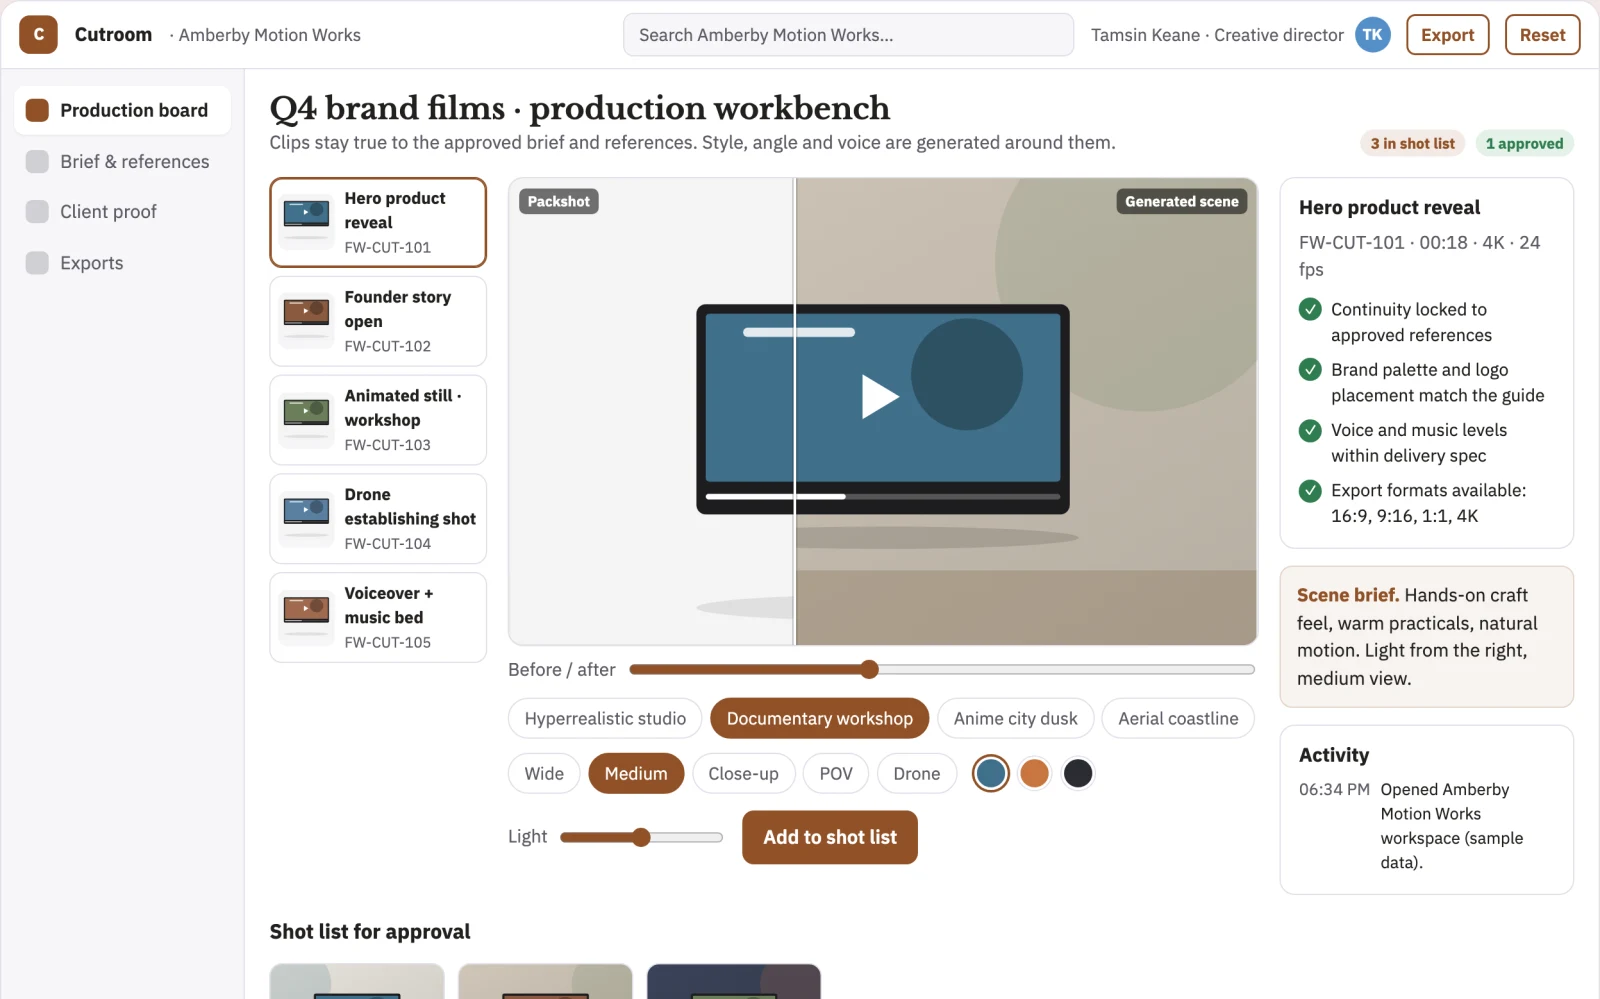Pick the black color swatch
Image resolution: width=1600 pixels, height=999 pixels.
click(1078, 773)
